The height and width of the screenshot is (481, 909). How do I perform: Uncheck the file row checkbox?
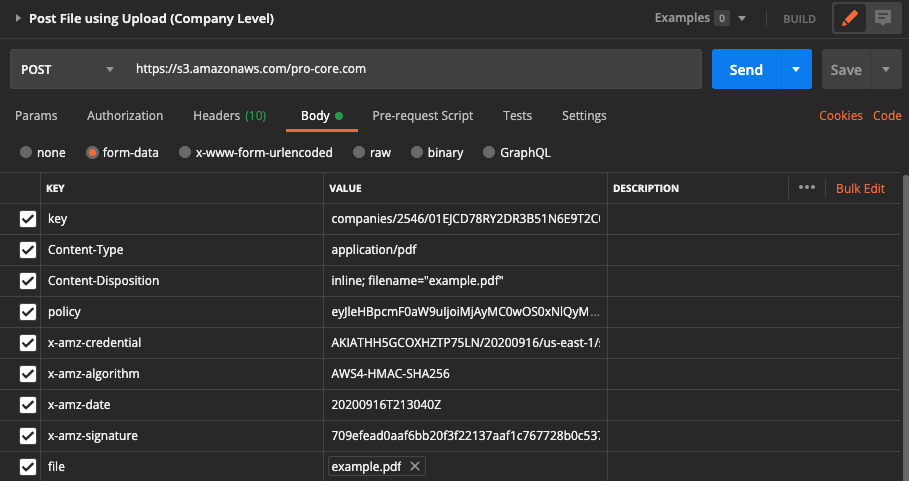(28, 467)
